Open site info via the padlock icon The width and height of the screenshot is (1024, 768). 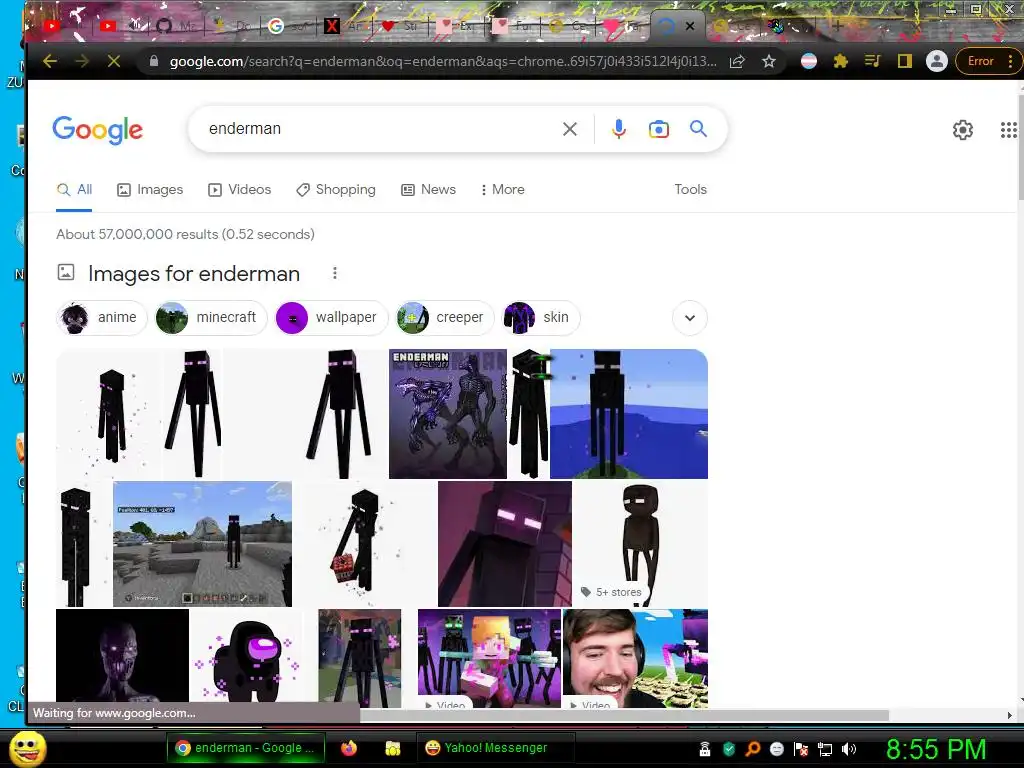tap(154, 61)
